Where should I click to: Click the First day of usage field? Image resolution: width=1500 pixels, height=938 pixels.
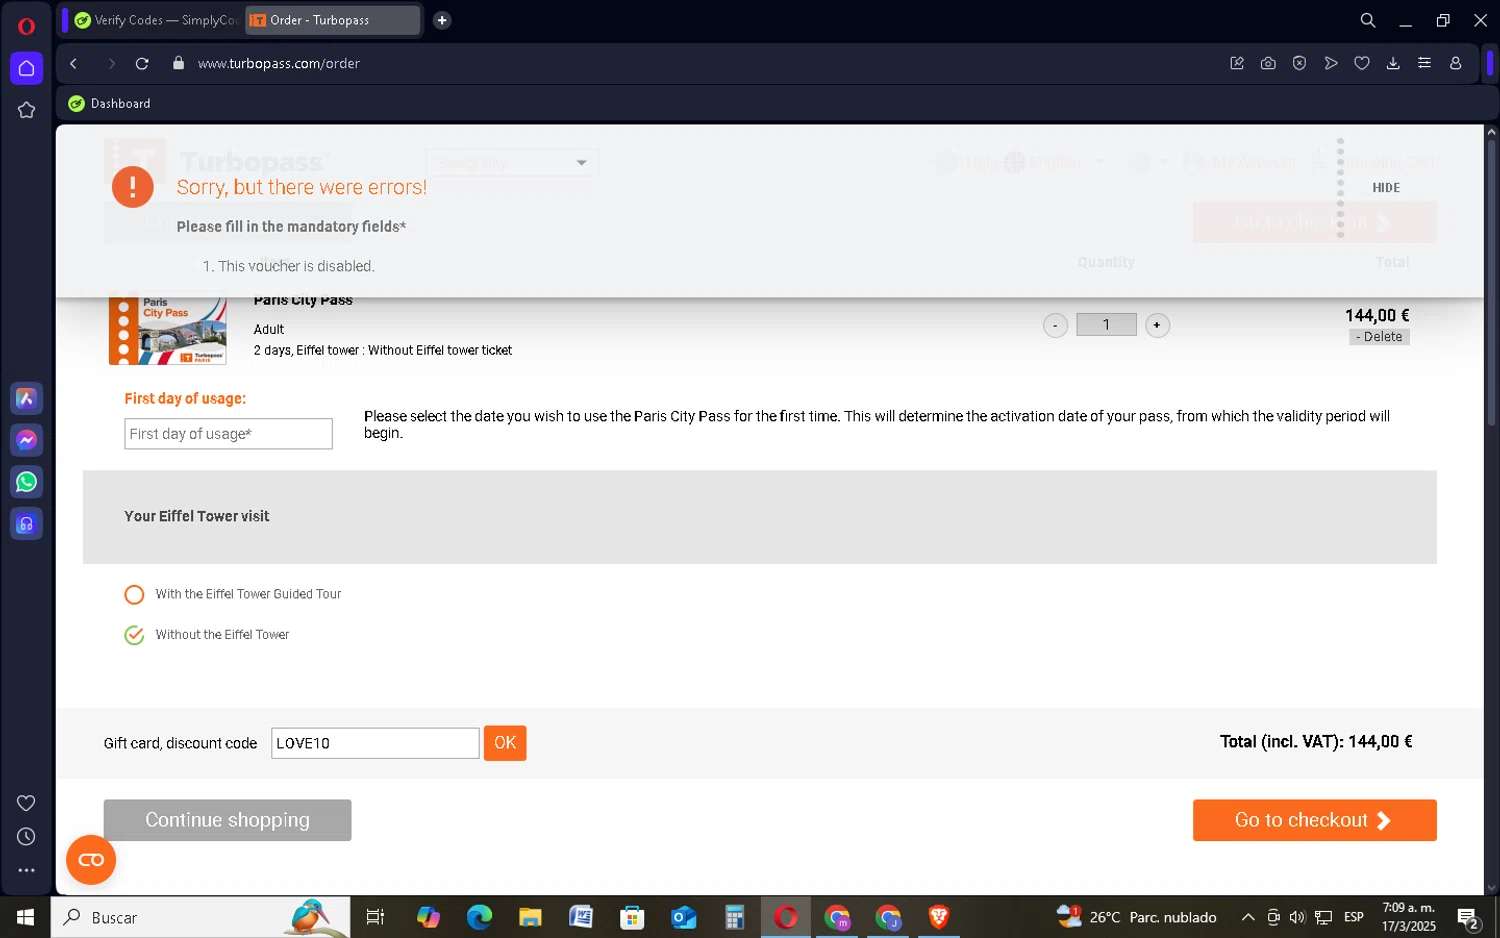point(228,434)
